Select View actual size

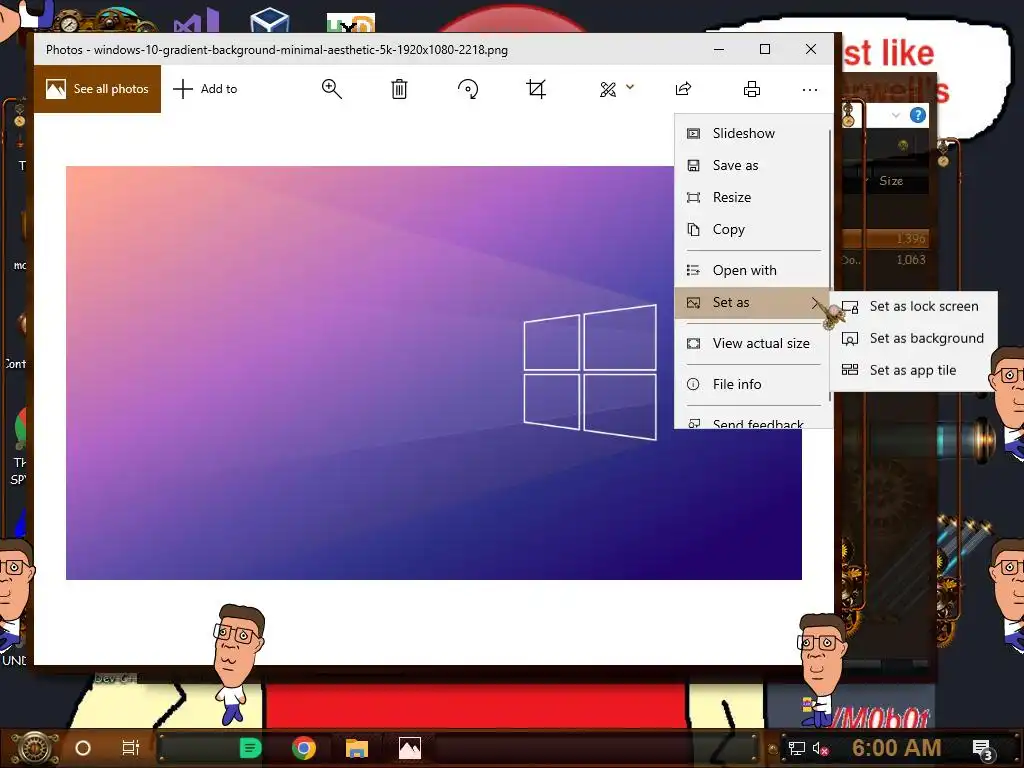(x=752, y=344)
